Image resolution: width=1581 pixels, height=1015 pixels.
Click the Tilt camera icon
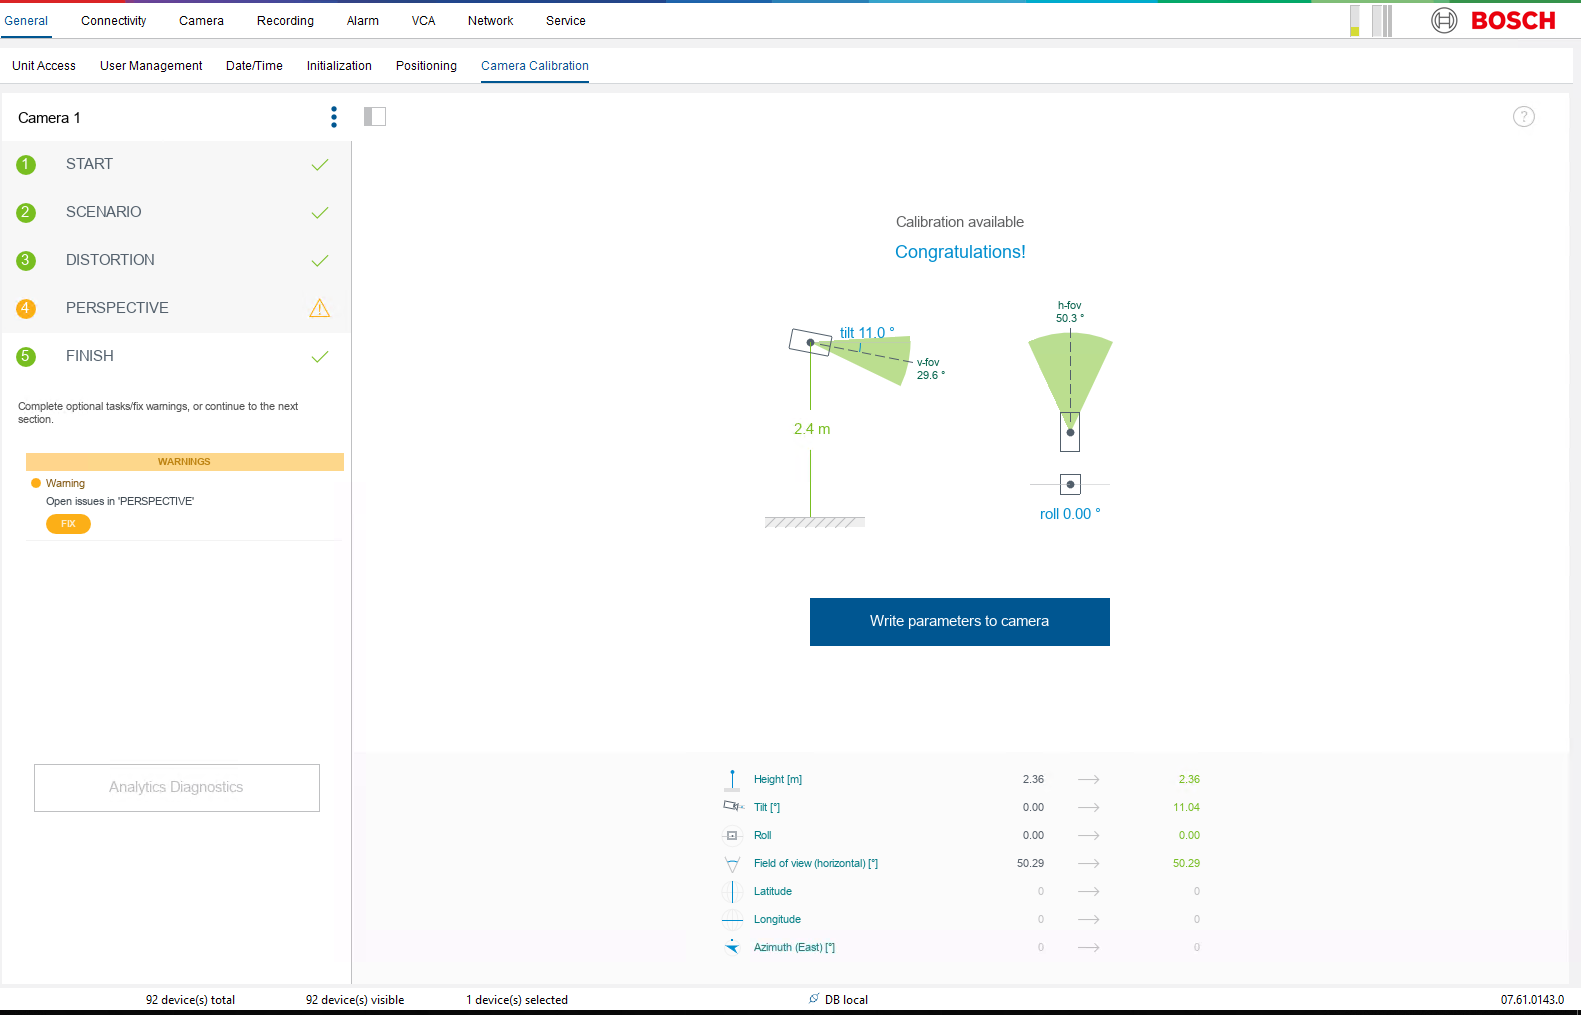tap(732, 807)
